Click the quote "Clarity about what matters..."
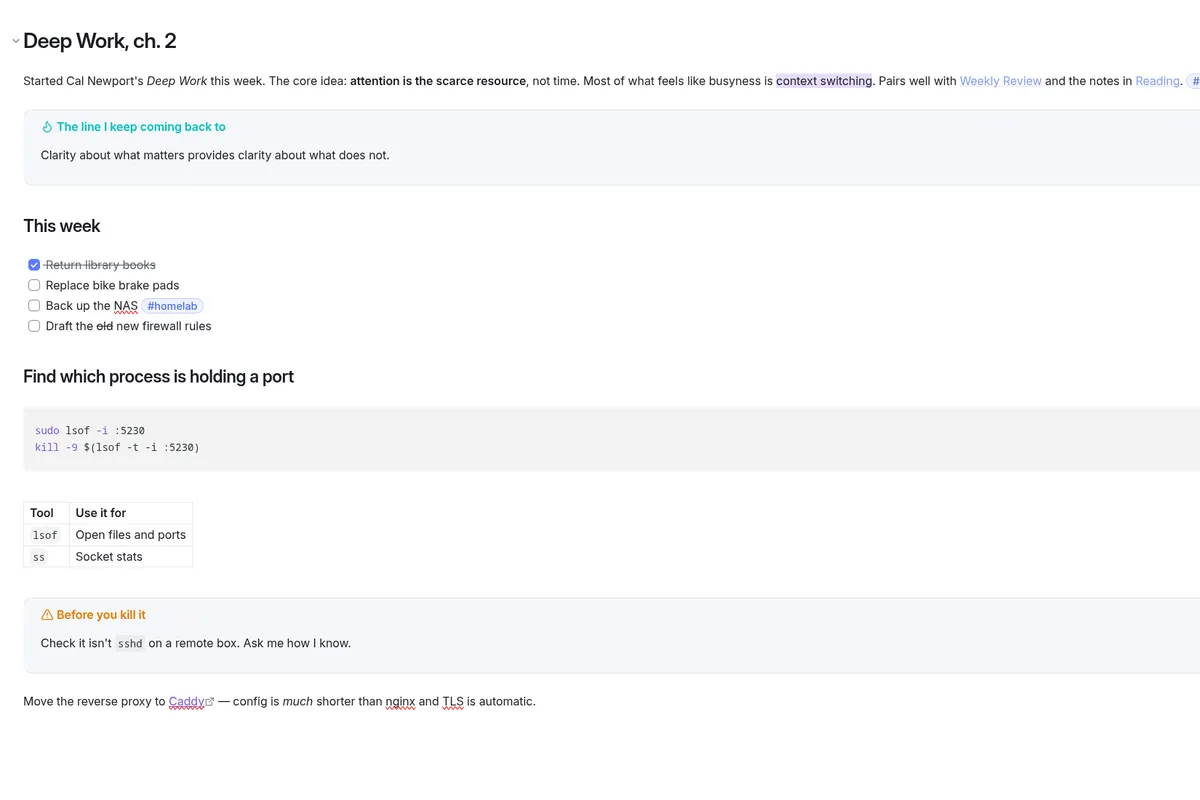 pyautogui.click(x=215, y=155)
